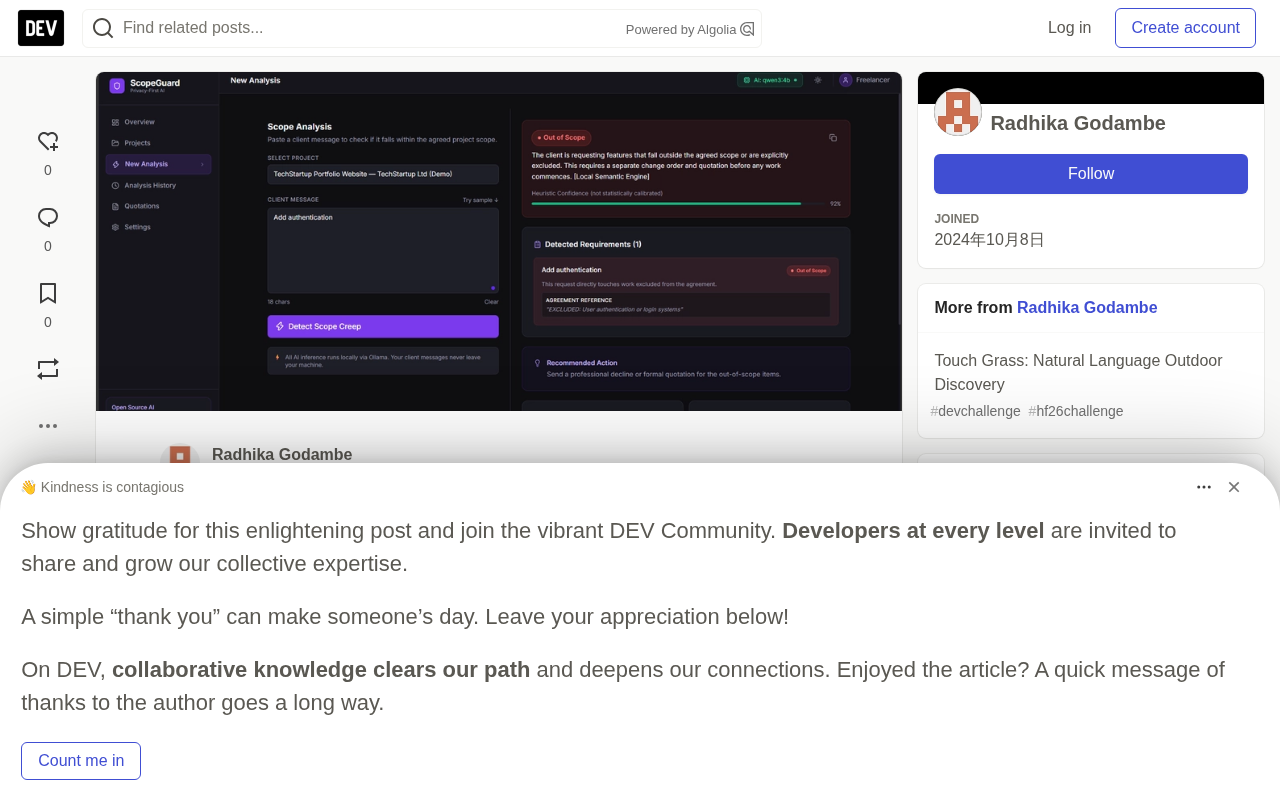Click the search magnifier icon
Image resolution: width=1280 pixels, height=800 pixels.
(x=103, y=28)
